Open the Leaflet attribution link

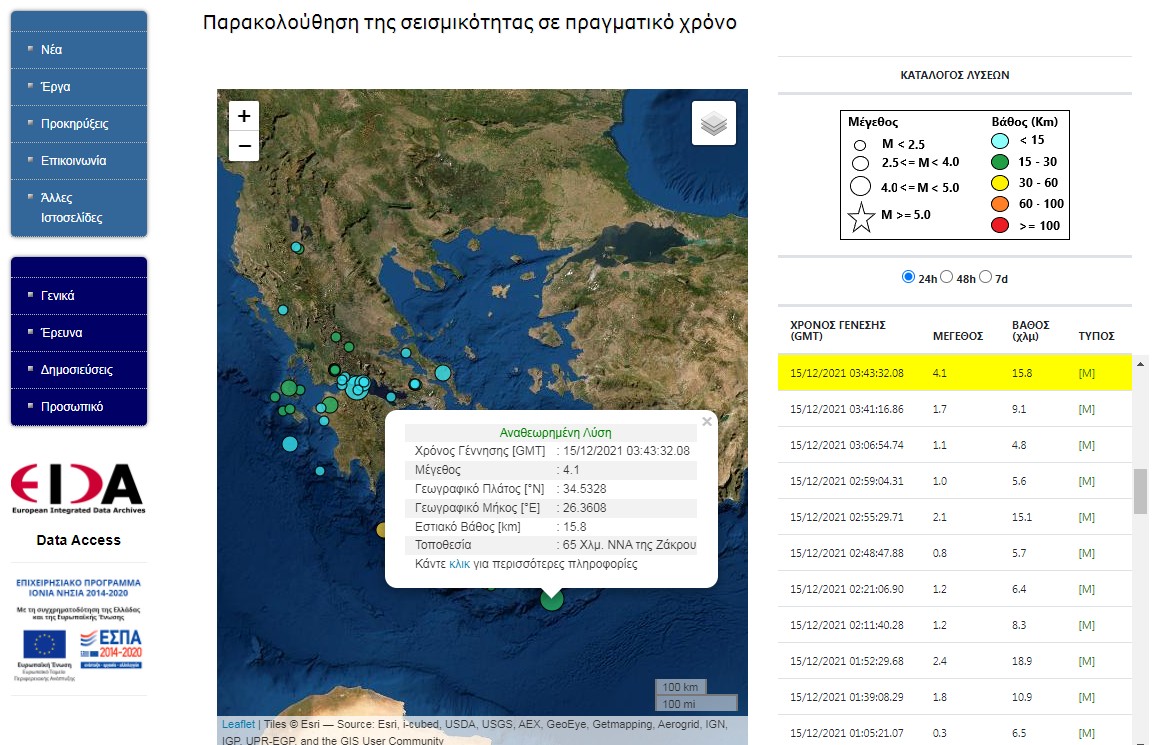click(238, 724)
